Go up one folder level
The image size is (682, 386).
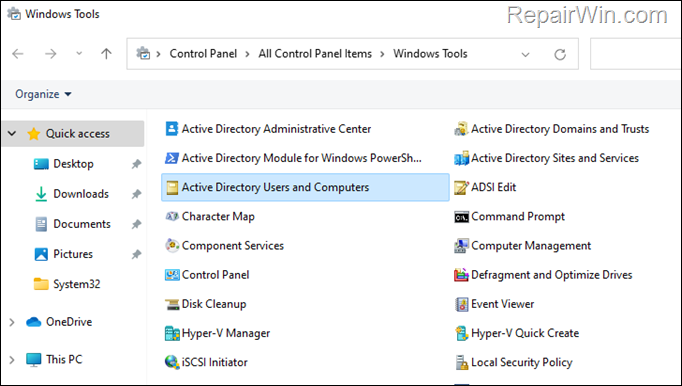click(x=106, y=54)
